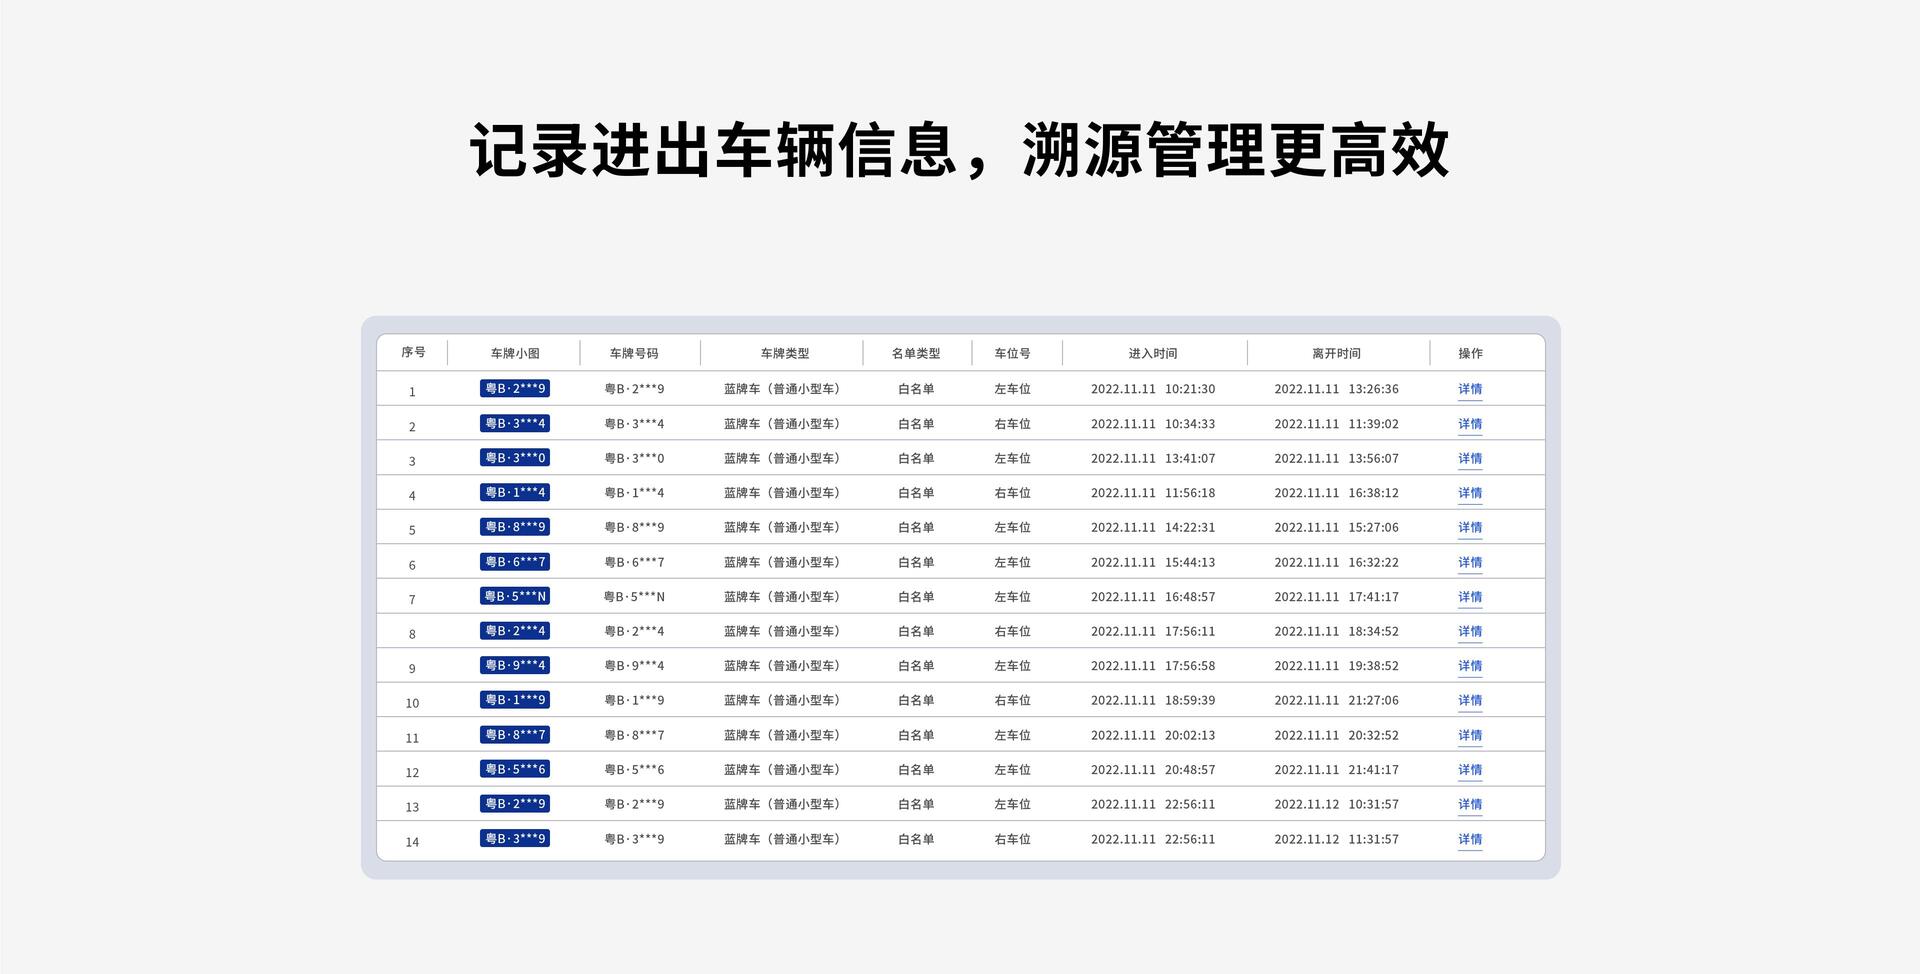Open the 粤B·5***6 blue plate thumbnail
This screenshot has width=1920, height=974.
coord(514,769)
